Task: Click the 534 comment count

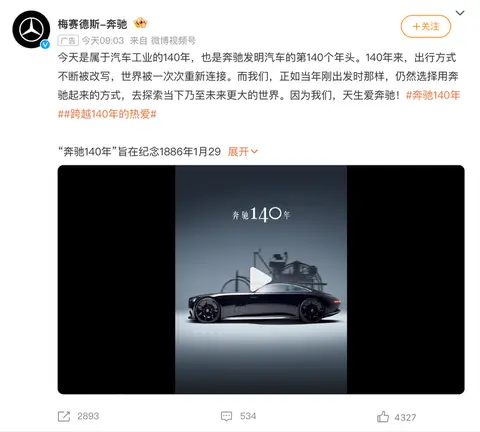Action: 248,416
